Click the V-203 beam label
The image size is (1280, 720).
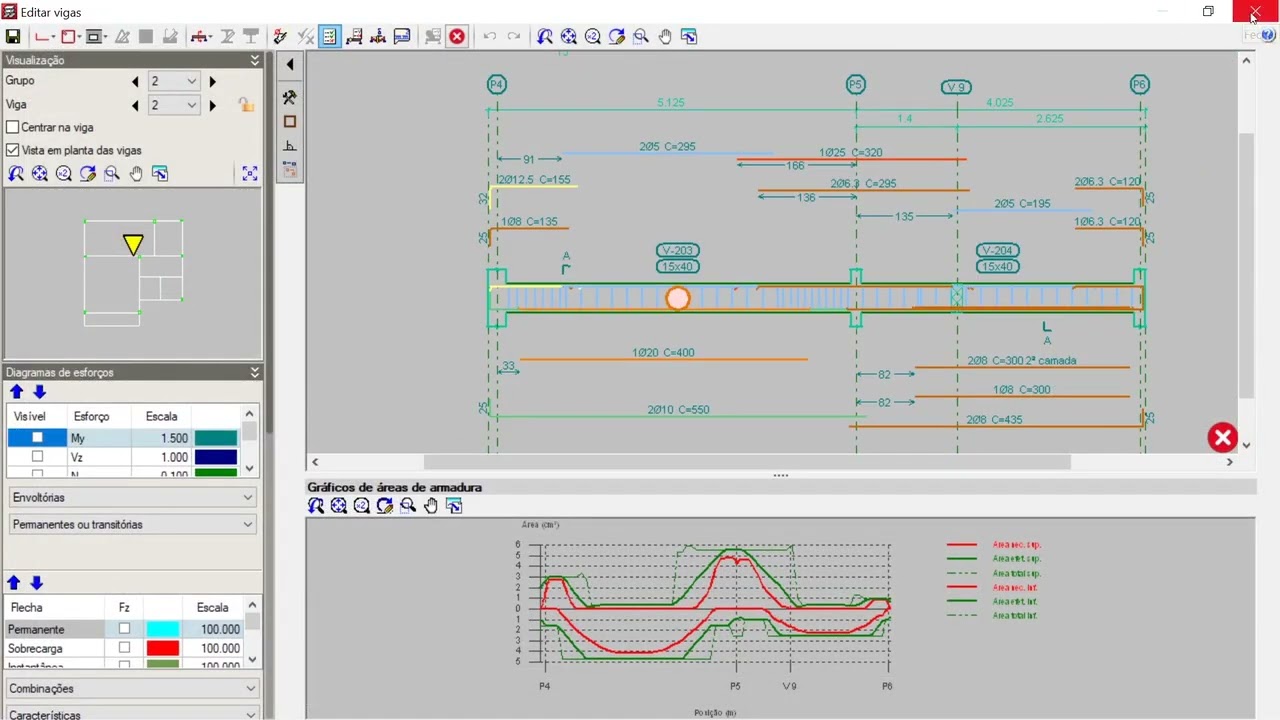click(x=677, y=250)
